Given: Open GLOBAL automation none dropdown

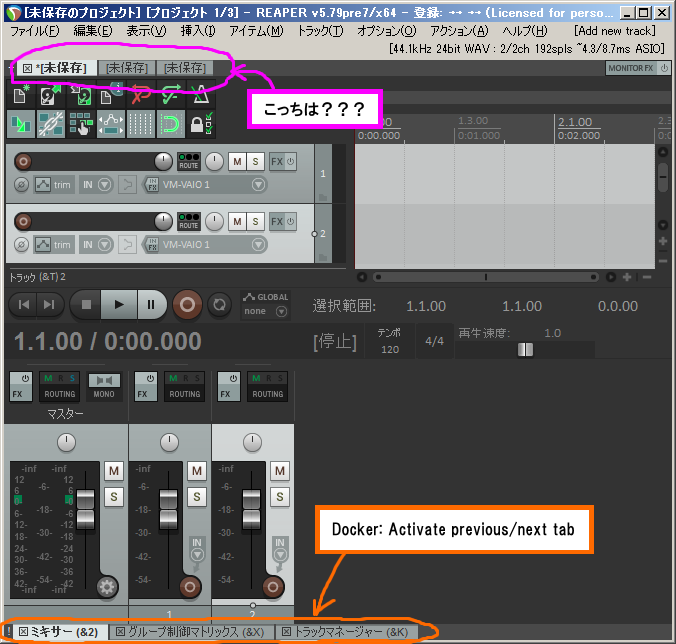Looking at the screenshot, I should (266, 311).
